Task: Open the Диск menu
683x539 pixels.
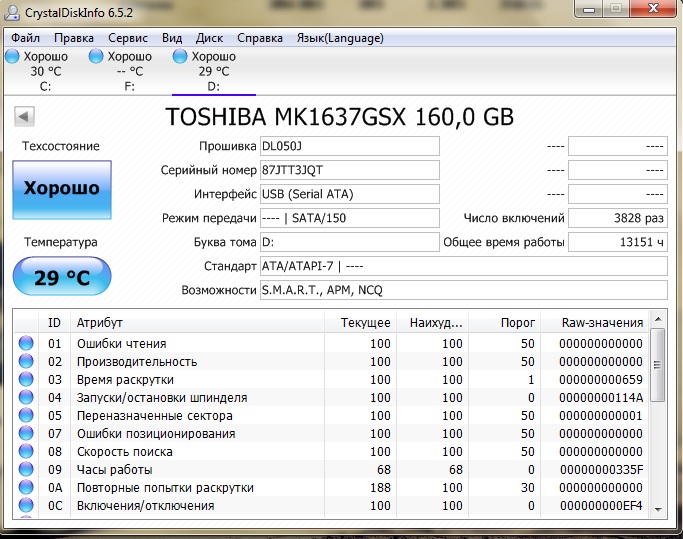Action: 209,38
